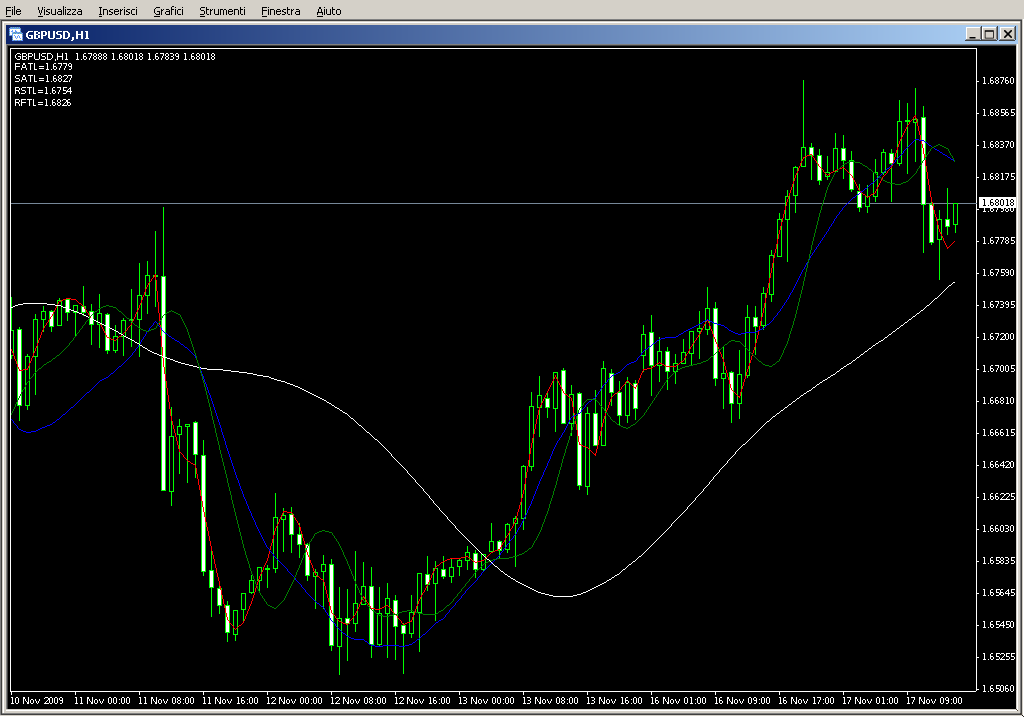The image size is (1024, 717).
Task: Click the 10 Nov 2009 time label
Action: tap(37, 700)
